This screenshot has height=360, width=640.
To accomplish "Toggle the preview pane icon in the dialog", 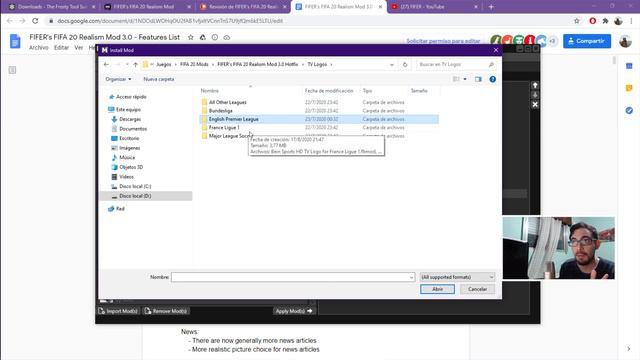I will [x=478, y=79].
